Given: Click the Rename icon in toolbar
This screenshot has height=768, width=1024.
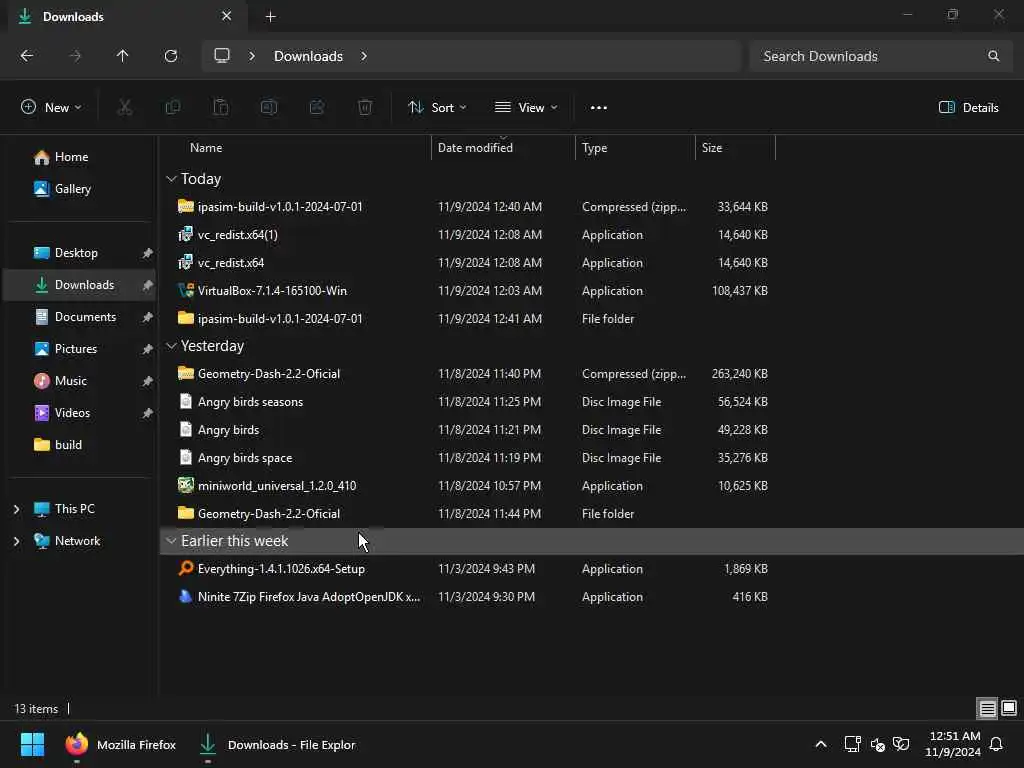Looking at the screenshot, I should point(268,107).
